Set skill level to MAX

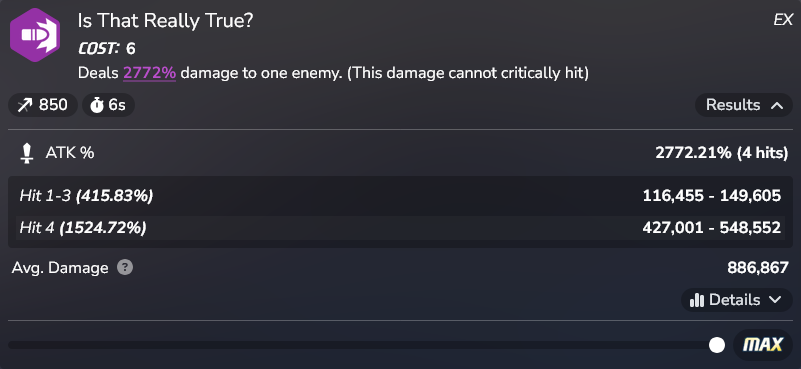click(762, 345)
